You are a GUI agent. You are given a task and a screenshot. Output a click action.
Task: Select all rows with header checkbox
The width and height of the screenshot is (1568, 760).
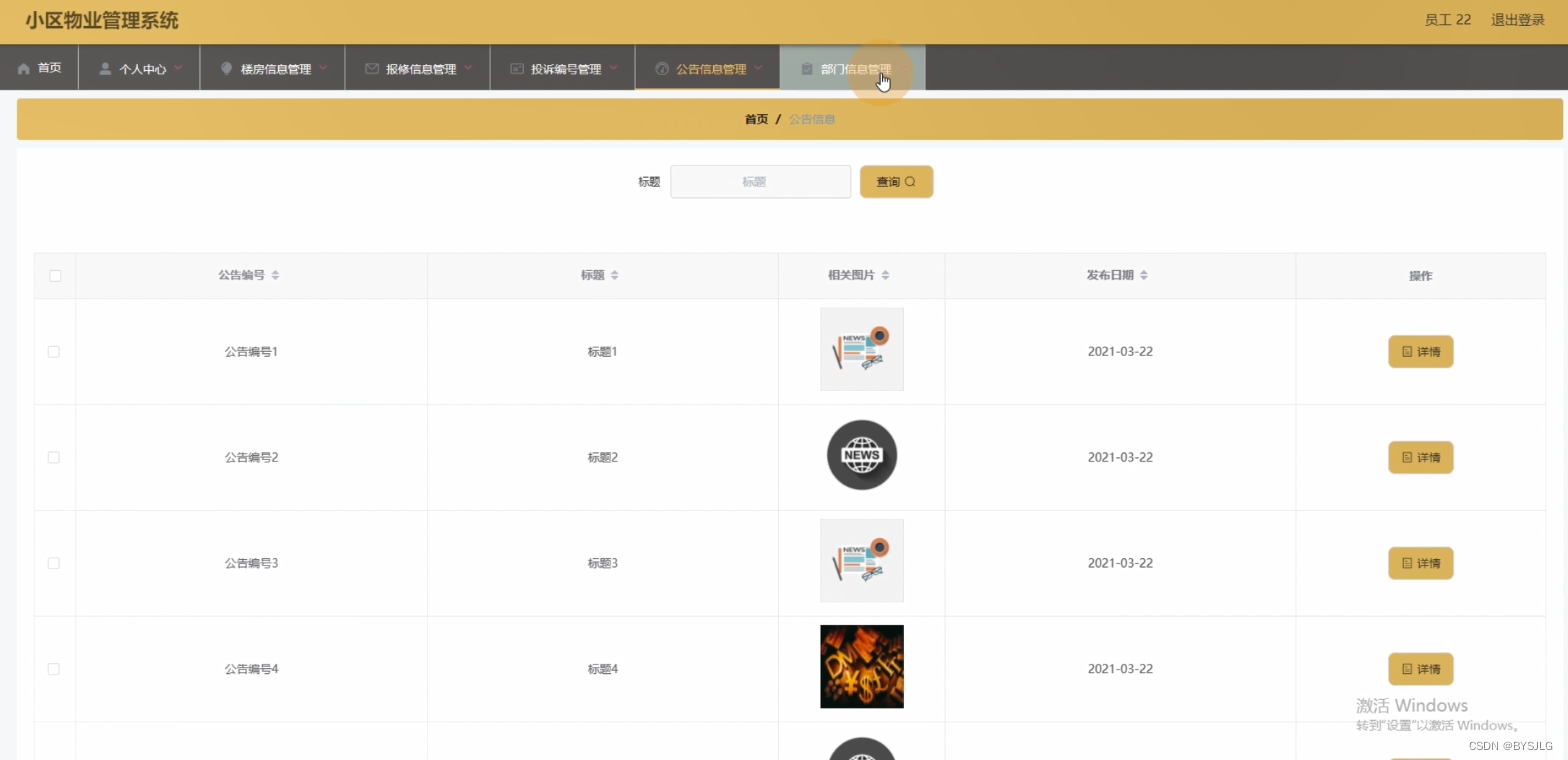(x=55, y=276)
